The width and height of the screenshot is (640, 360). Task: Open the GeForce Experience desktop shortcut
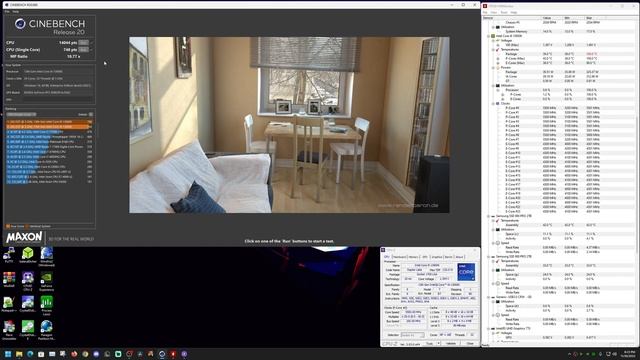click(47, 281)
